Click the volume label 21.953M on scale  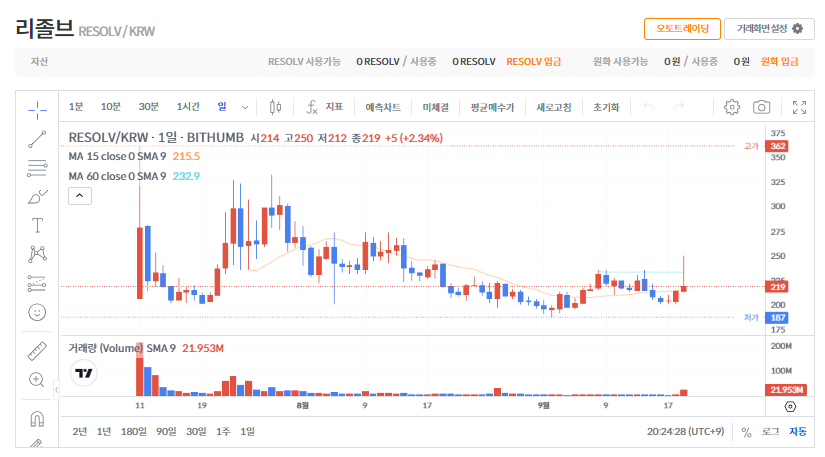click(786, 390)
